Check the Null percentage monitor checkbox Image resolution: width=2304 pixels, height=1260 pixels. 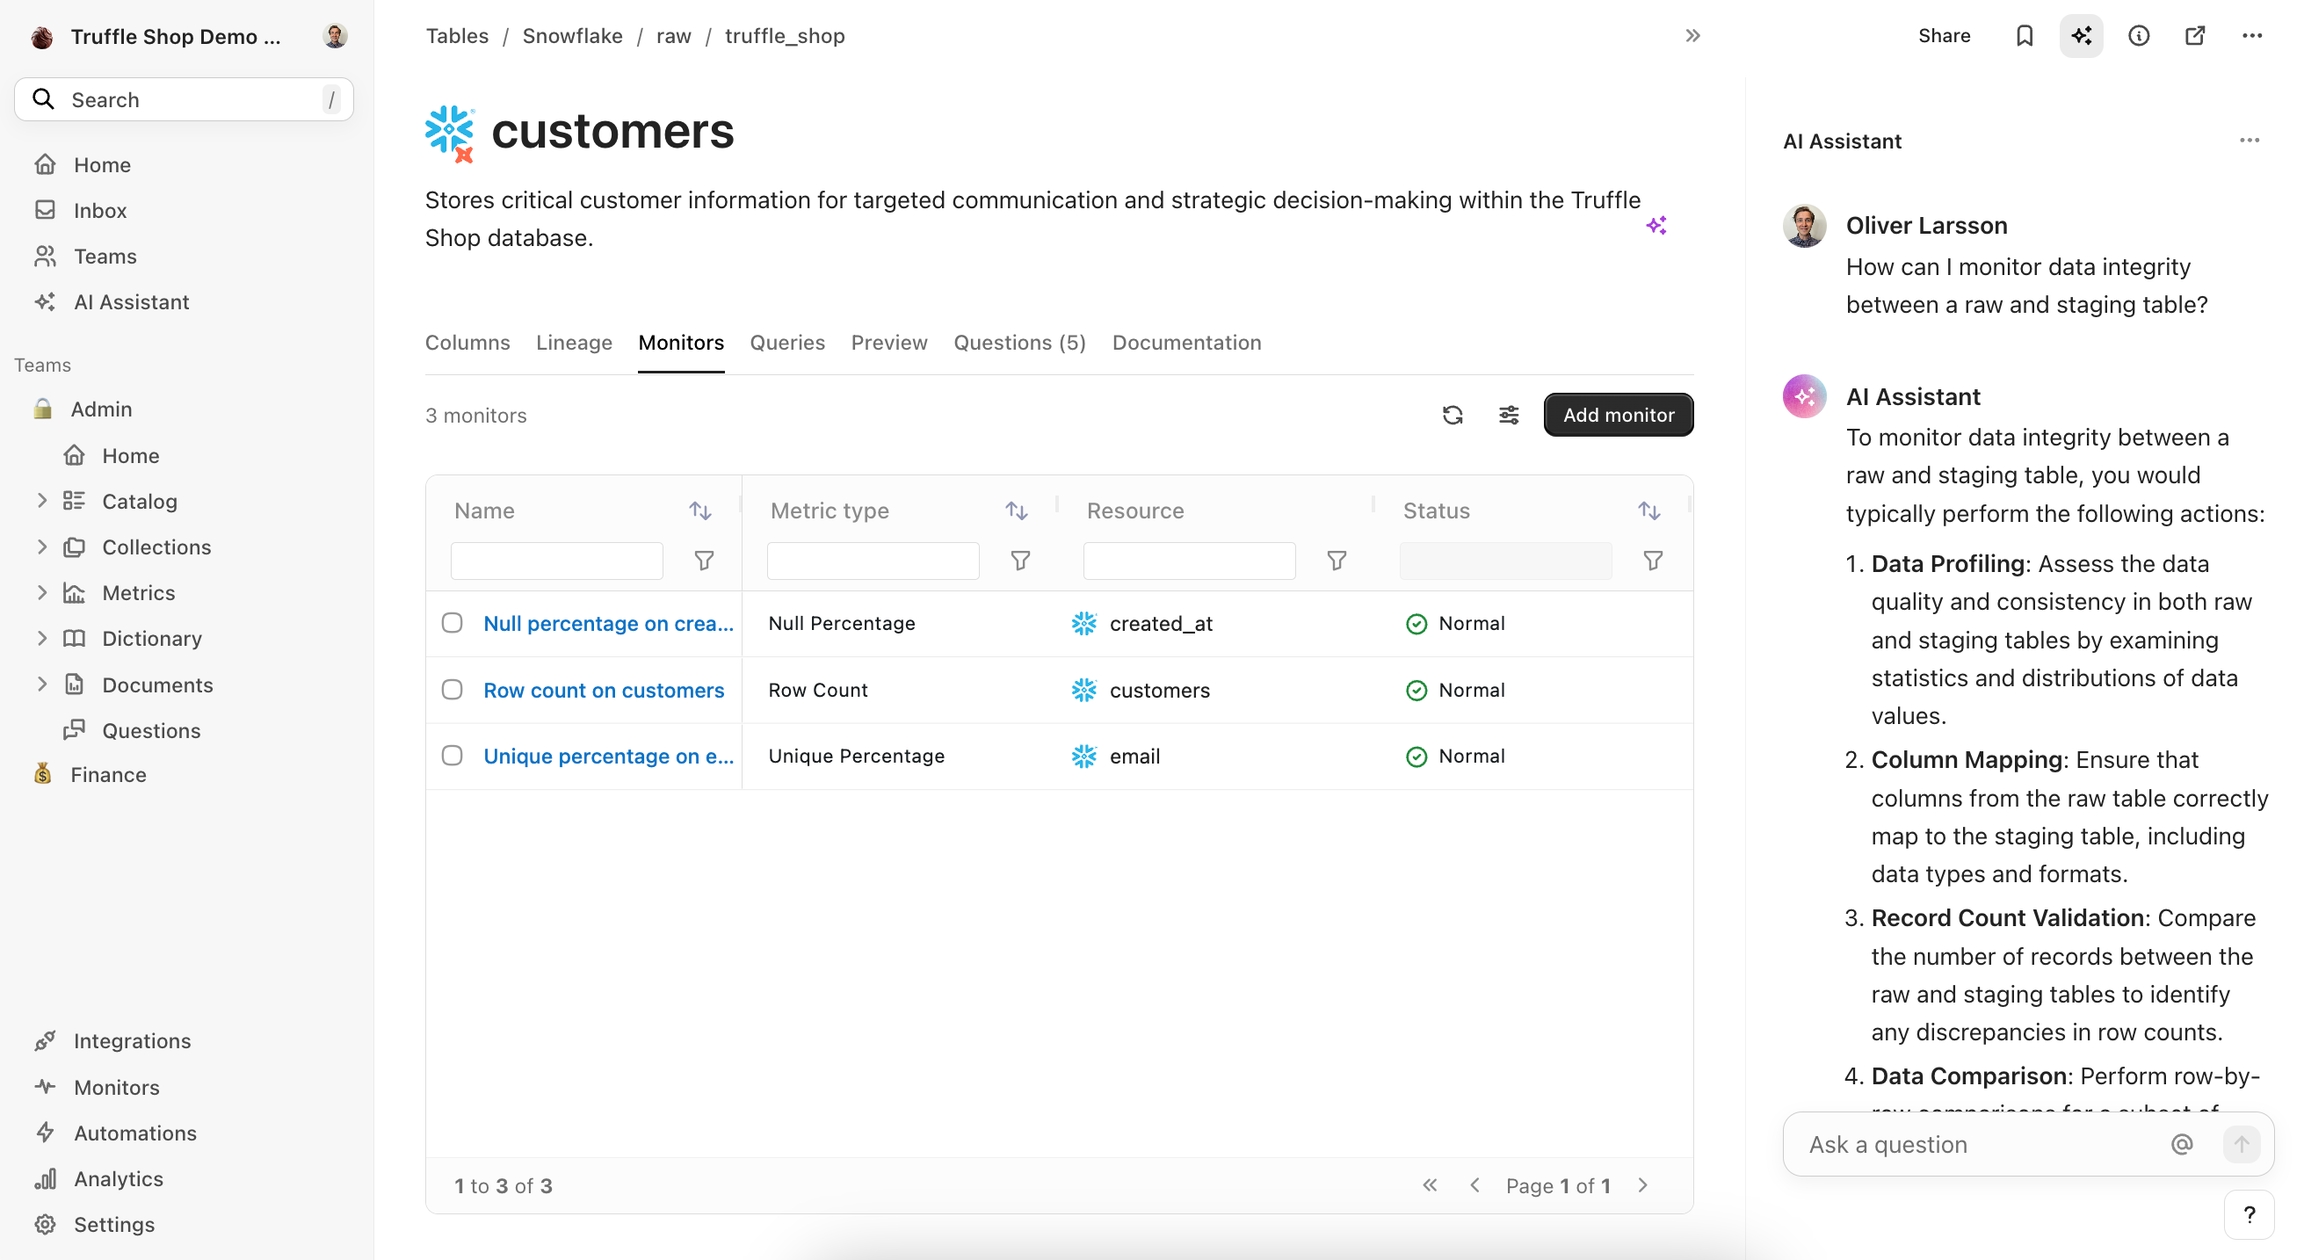click(x=452, y=623)
